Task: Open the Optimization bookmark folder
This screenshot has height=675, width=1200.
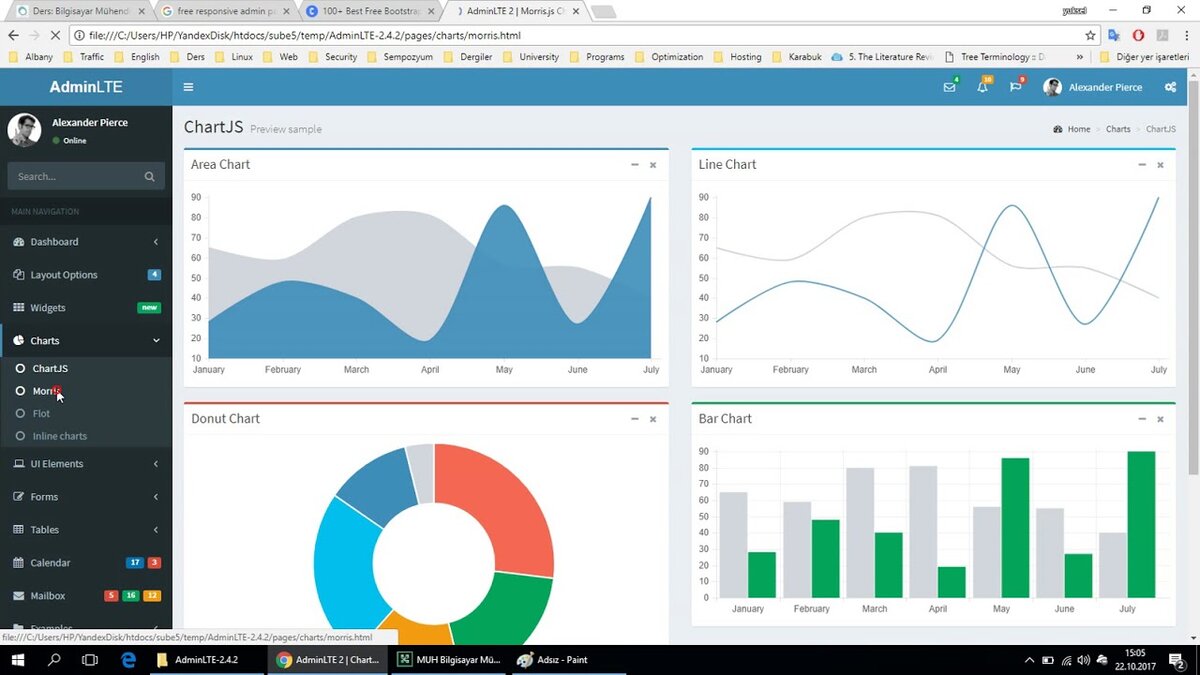Action: click(x=668, y=57)
